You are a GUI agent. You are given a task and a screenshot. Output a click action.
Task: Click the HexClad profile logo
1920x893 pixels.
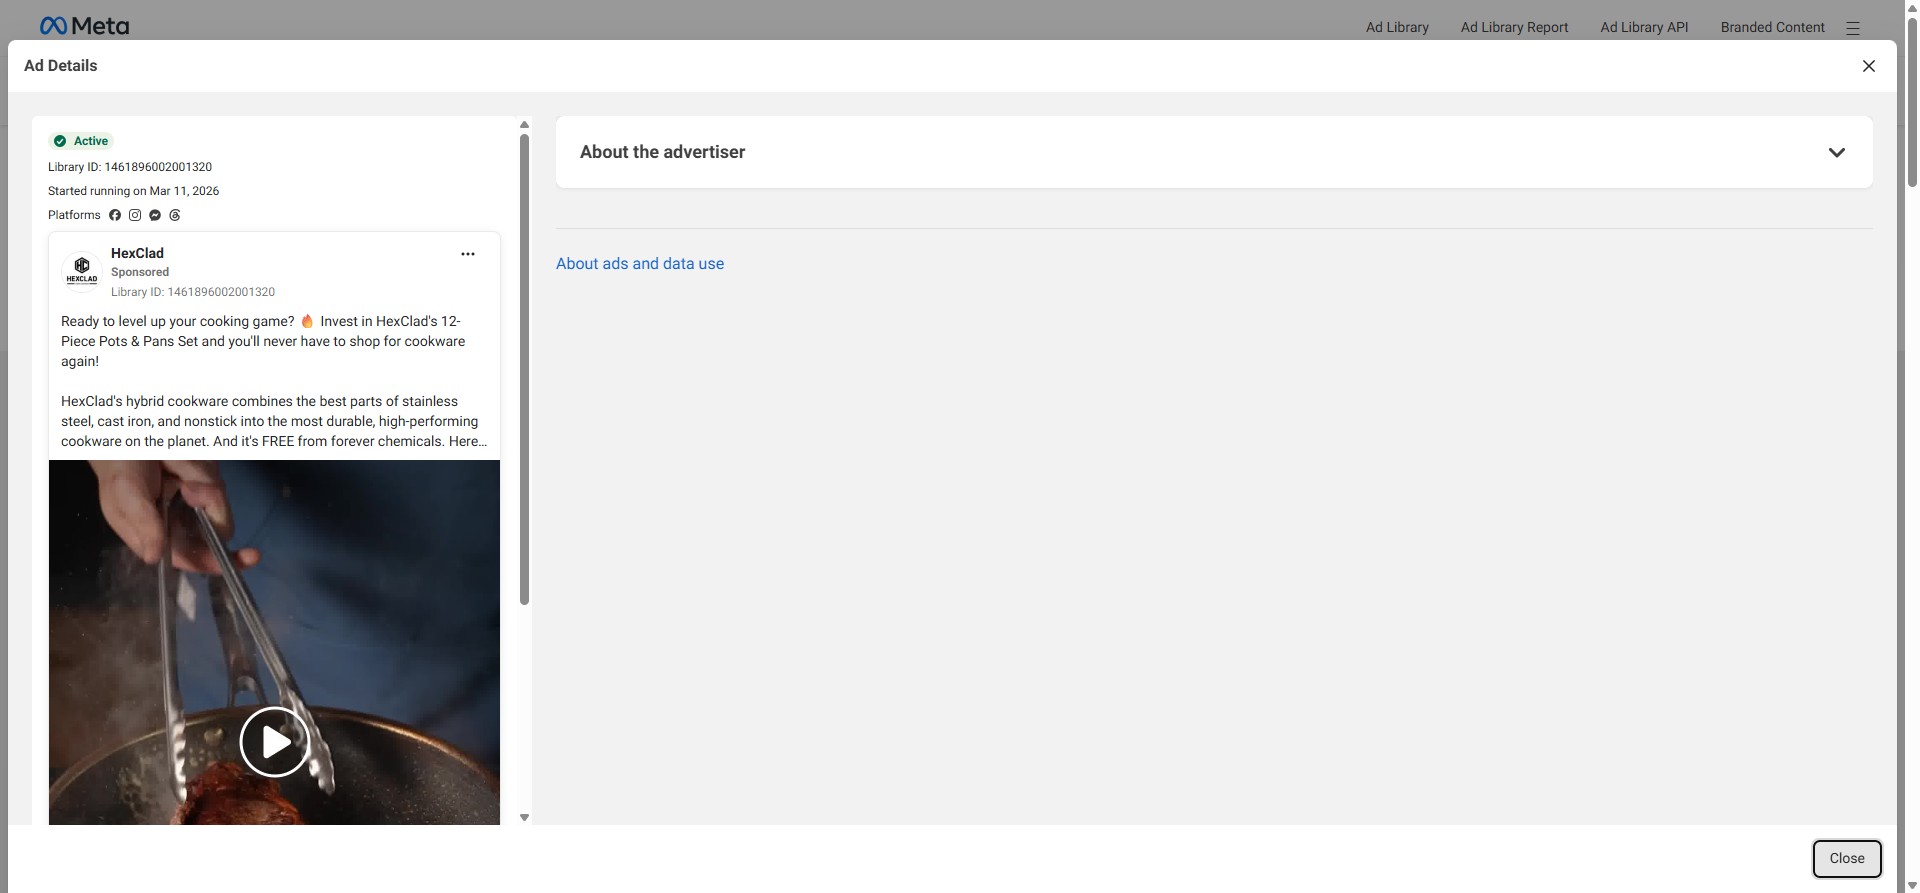82,270
